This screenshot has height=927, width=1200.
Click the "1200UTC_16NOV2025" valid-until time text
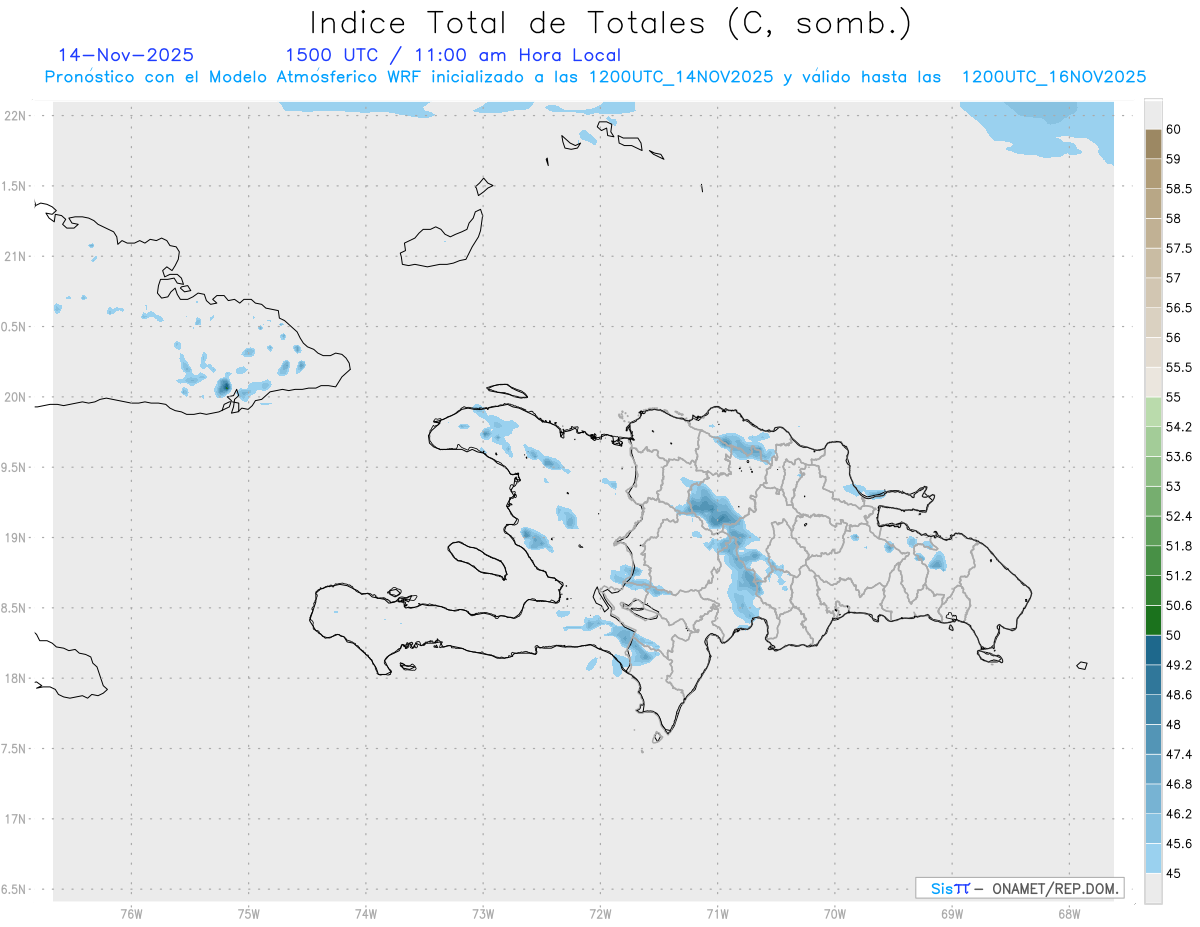[x=1053, y=77]
